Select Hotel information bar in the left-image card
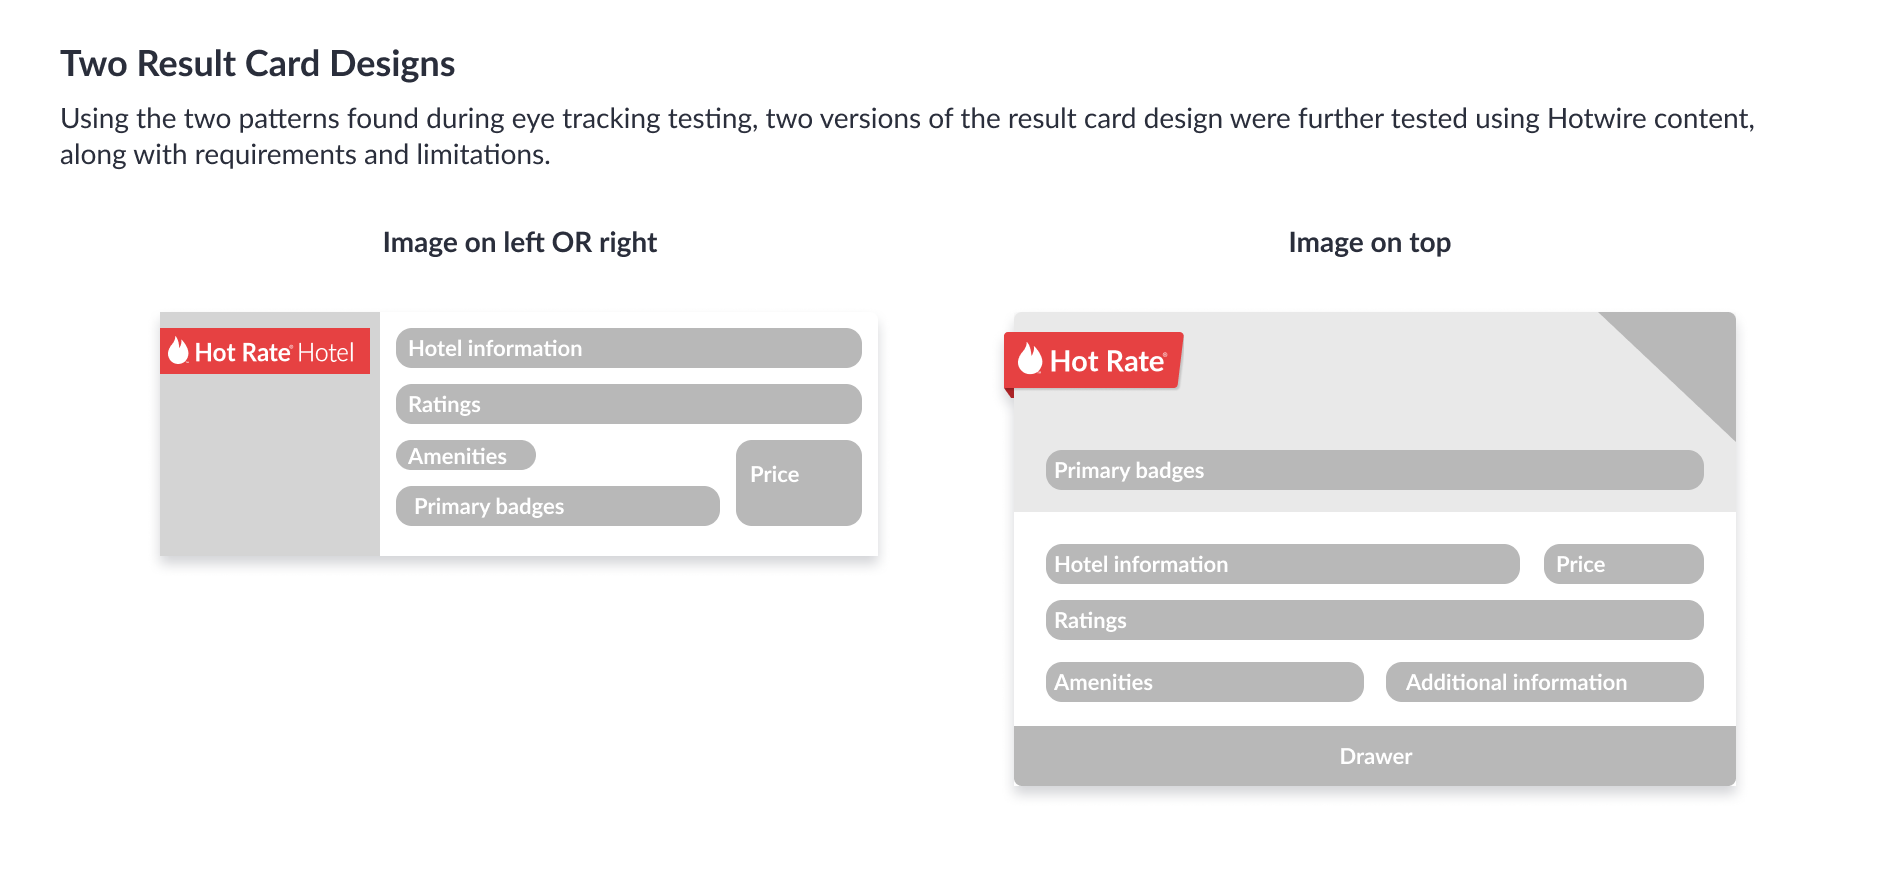 [628, 348]
